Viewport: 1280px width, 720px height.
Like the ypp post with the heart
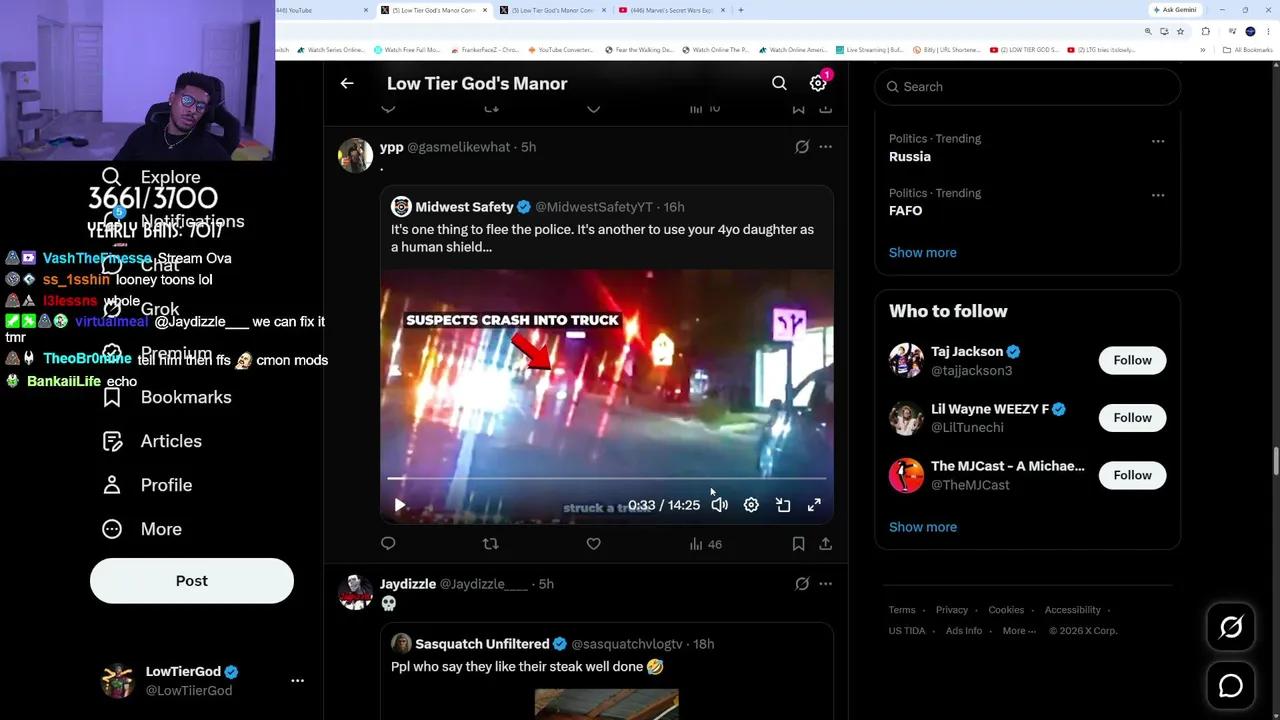[x=593, y=544]
